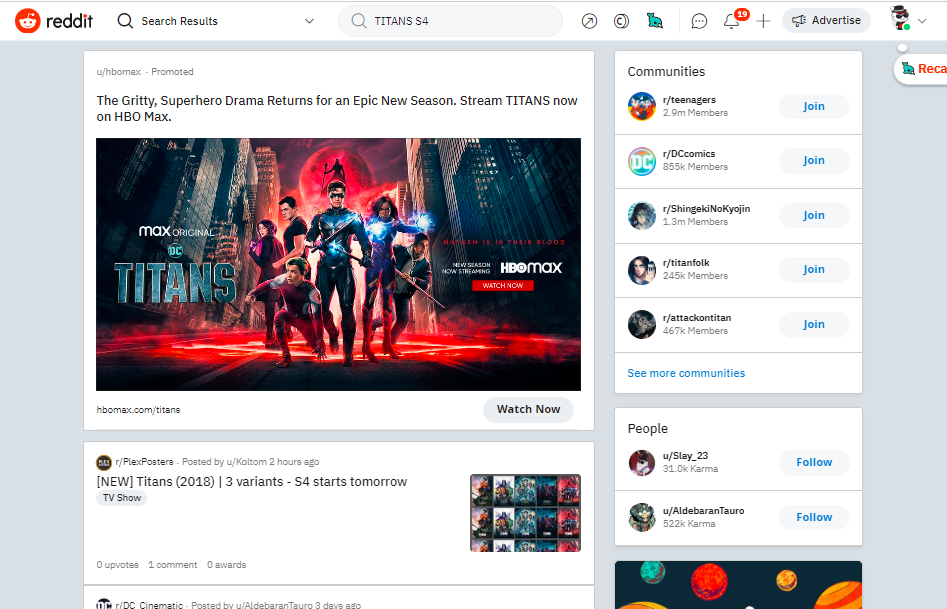The height and width of the screenshot is (609, 947).
Task: Open u/hbomax promoted user link
Action: [118, 72]
